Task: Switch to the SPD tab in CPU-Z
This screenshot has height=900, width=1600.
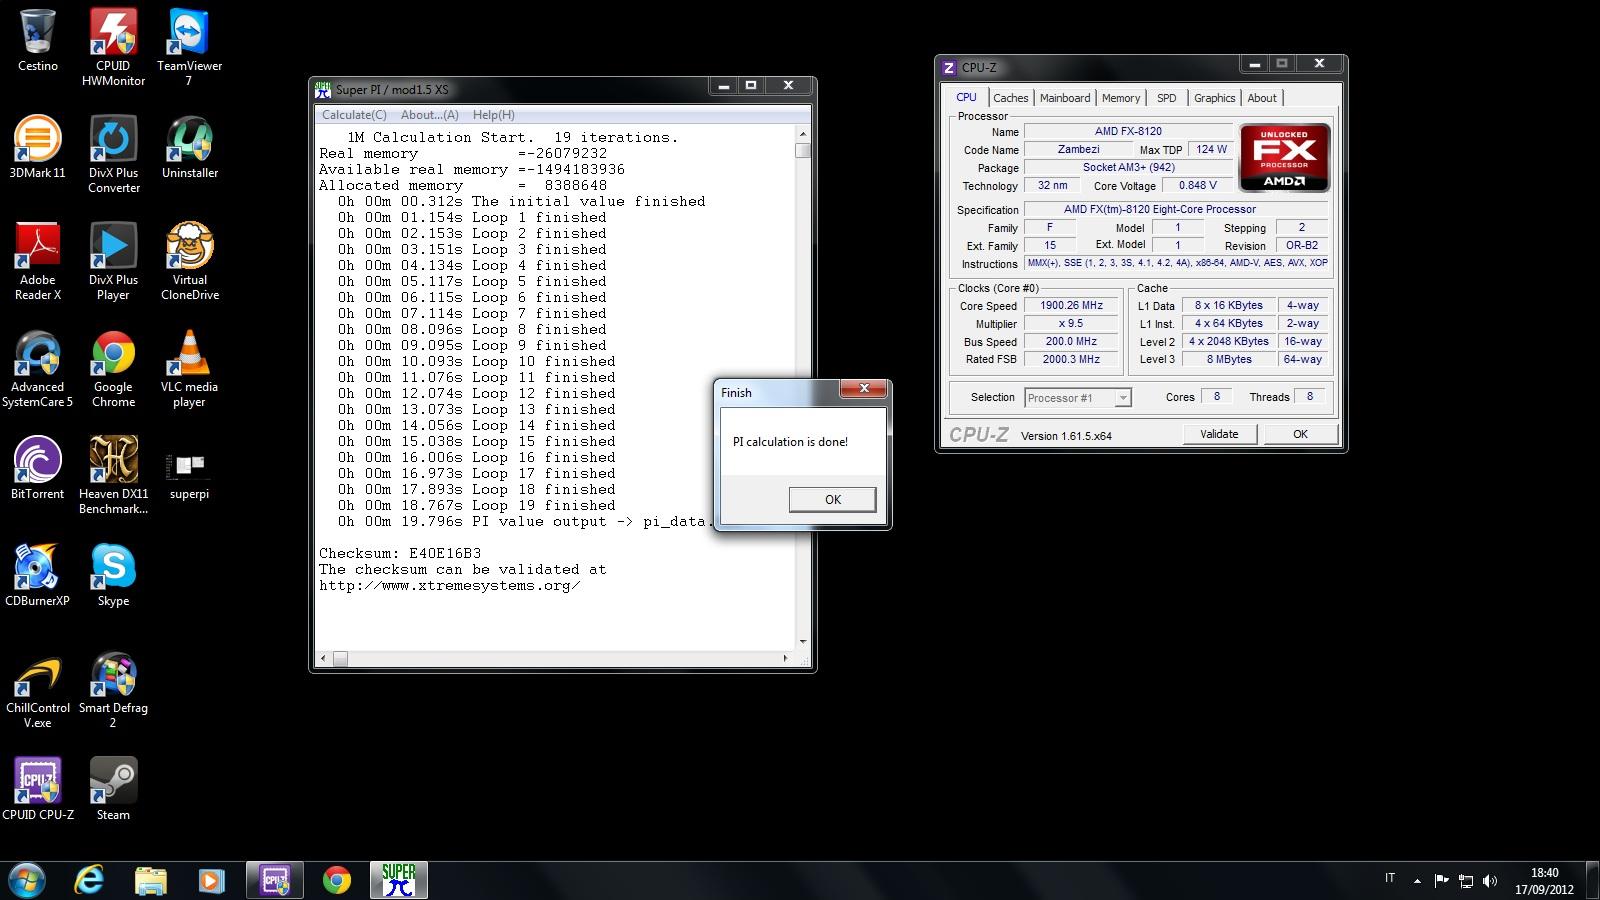Action: pyautogui.click(x=1166, y=98)
